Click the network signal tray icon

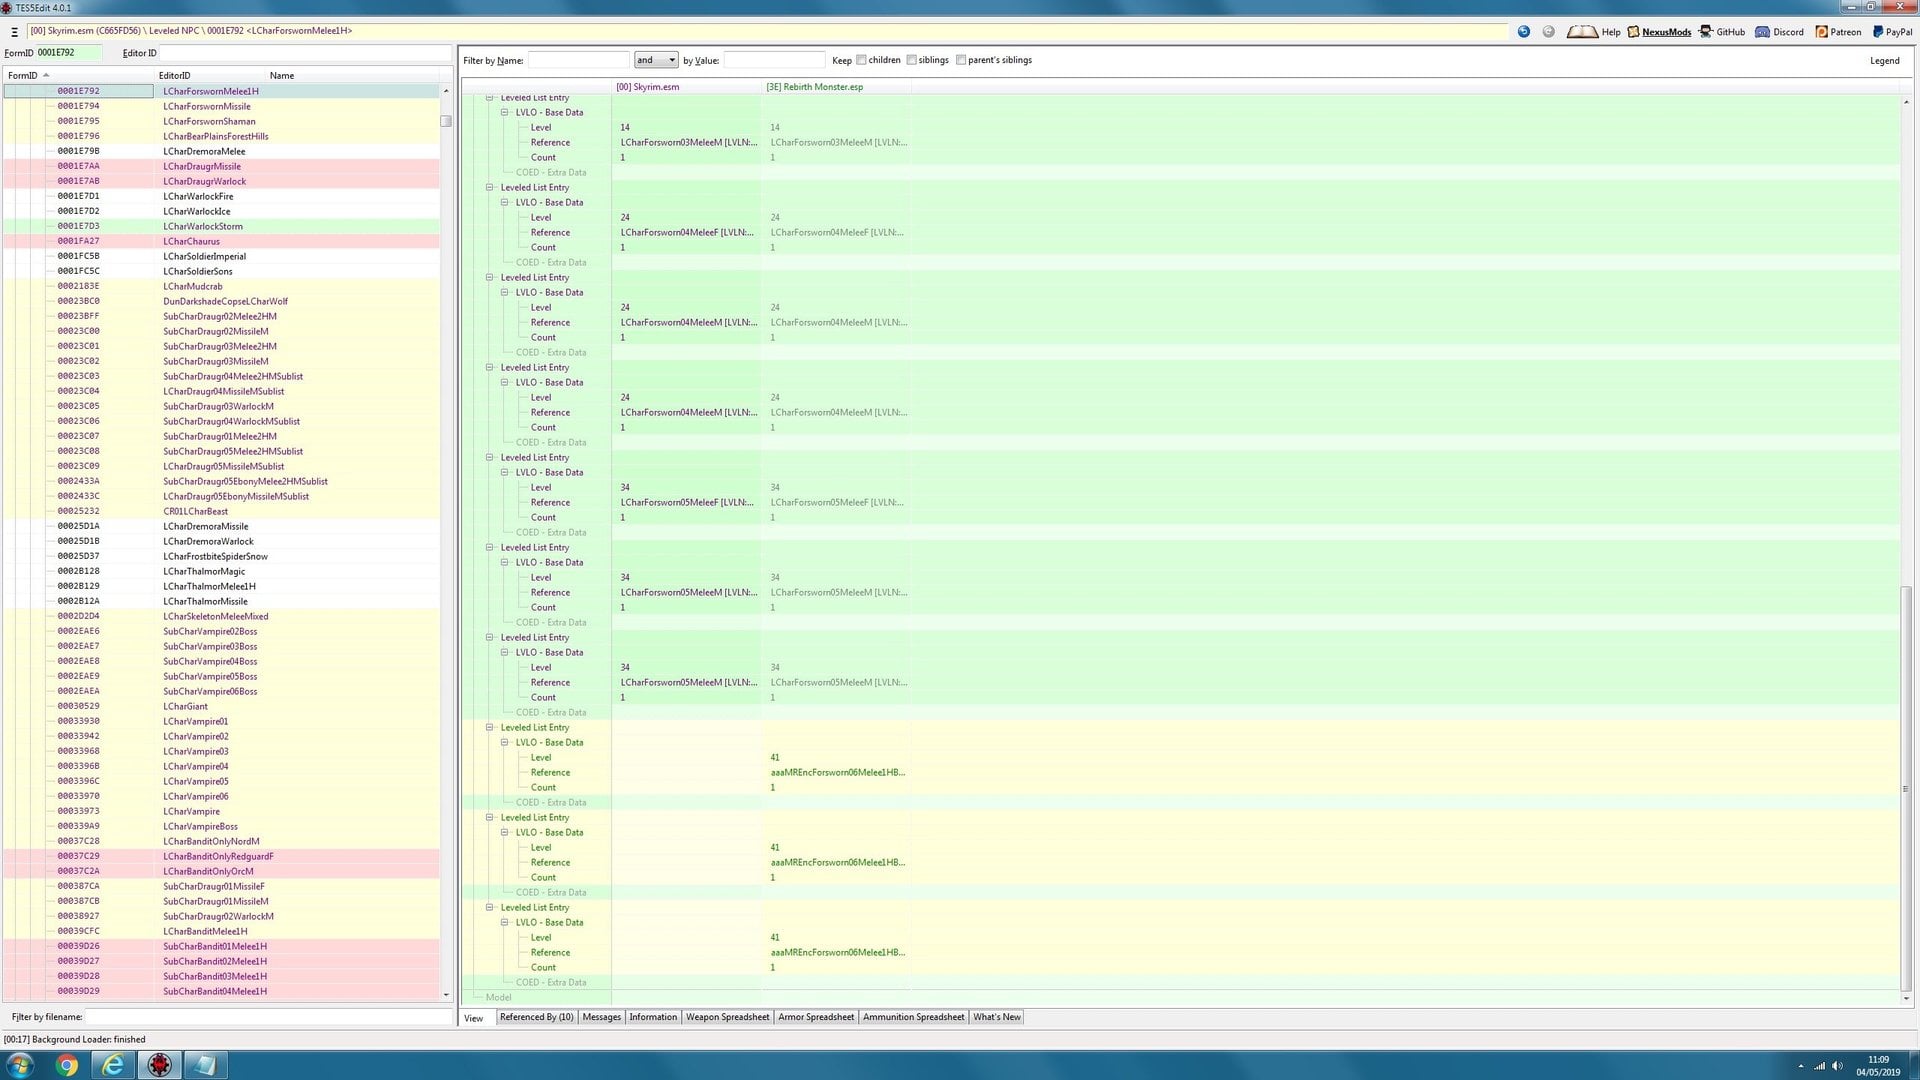point(1819,1066)
